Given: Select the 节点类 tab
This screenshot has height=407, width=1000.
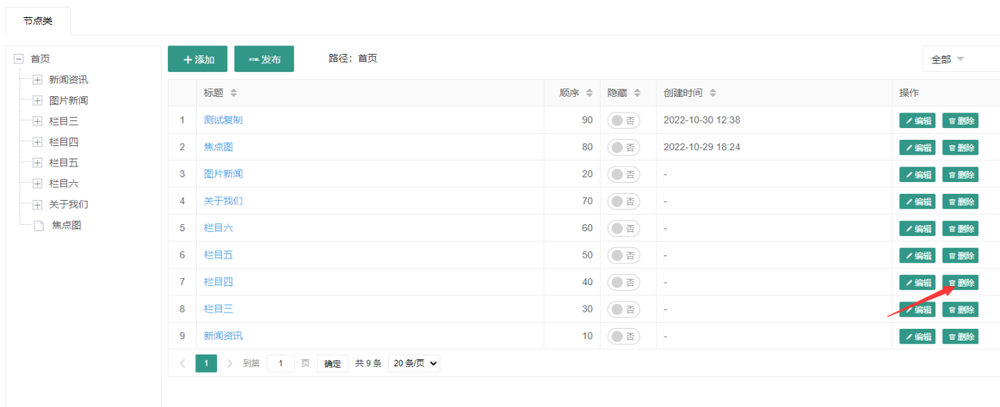Looking at the screenshot, I should tap(38, 21).
